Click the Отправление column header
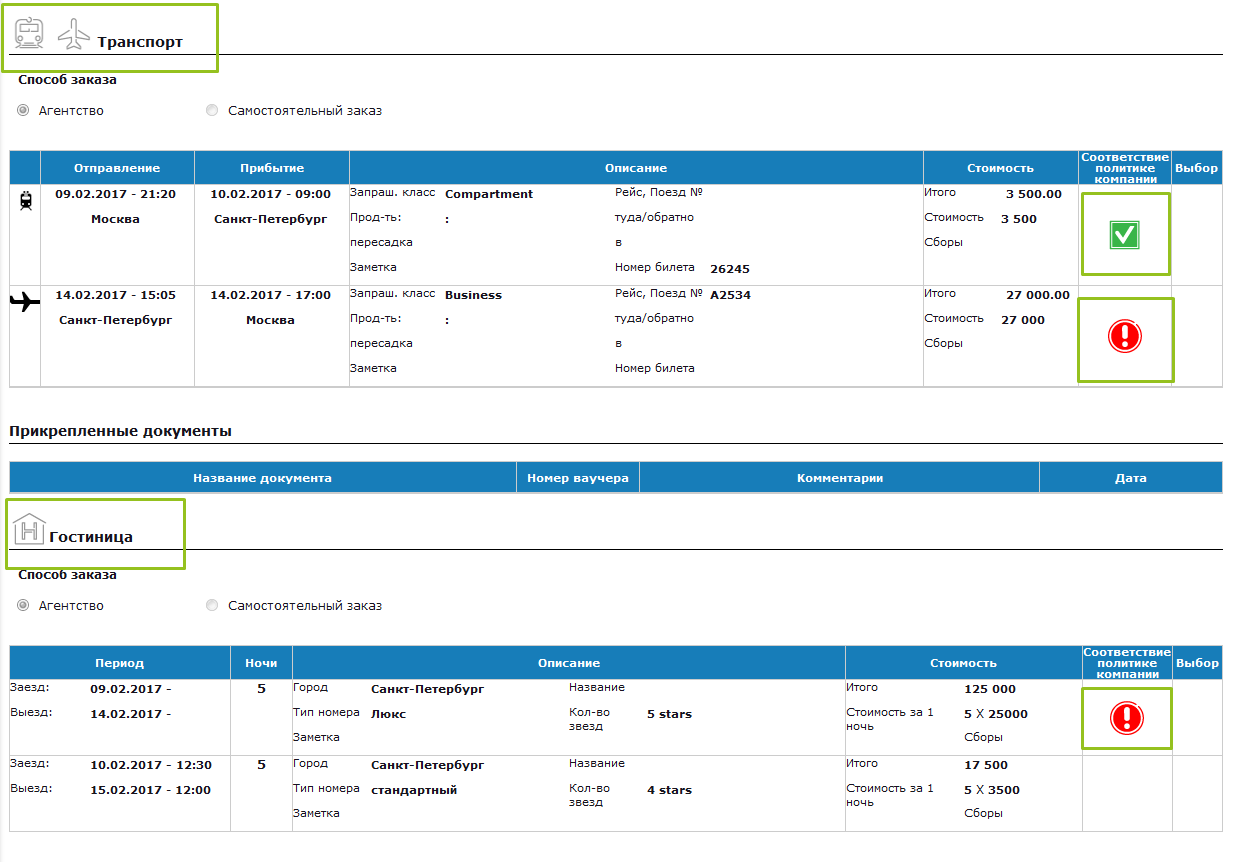Viewport: 1234px width, 862px height. coord(117,168)
